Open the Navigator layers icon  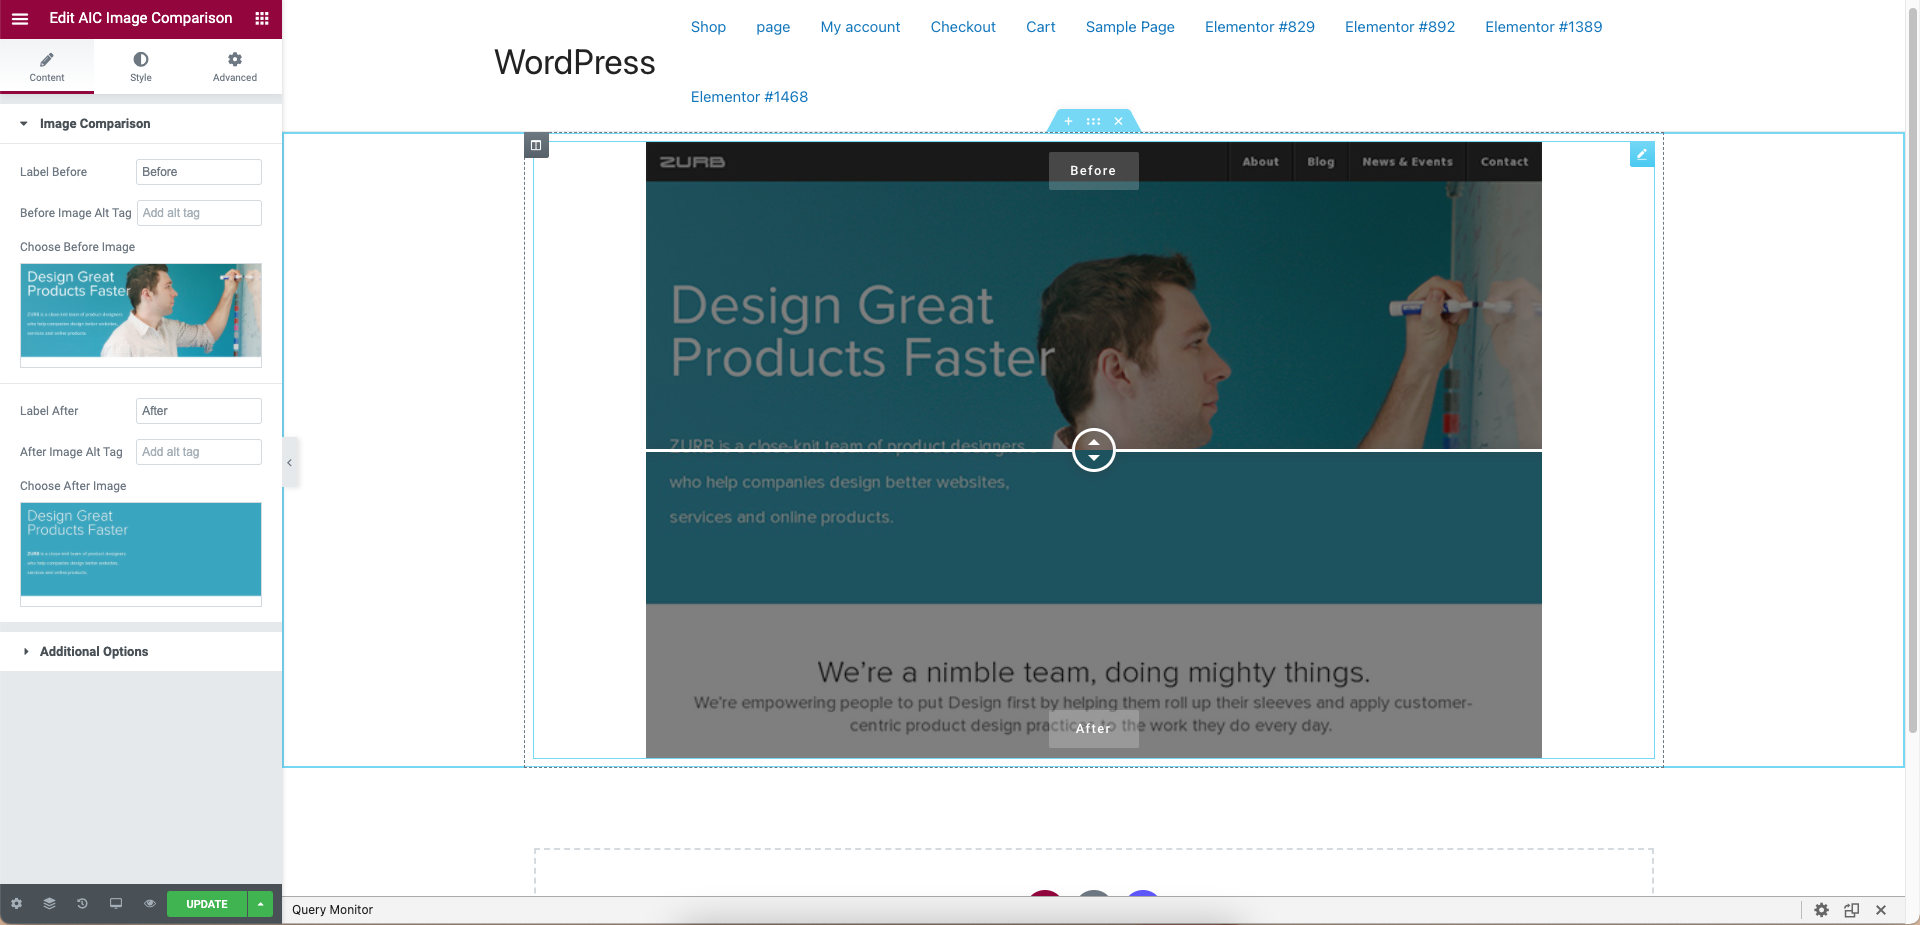[49, 904]
